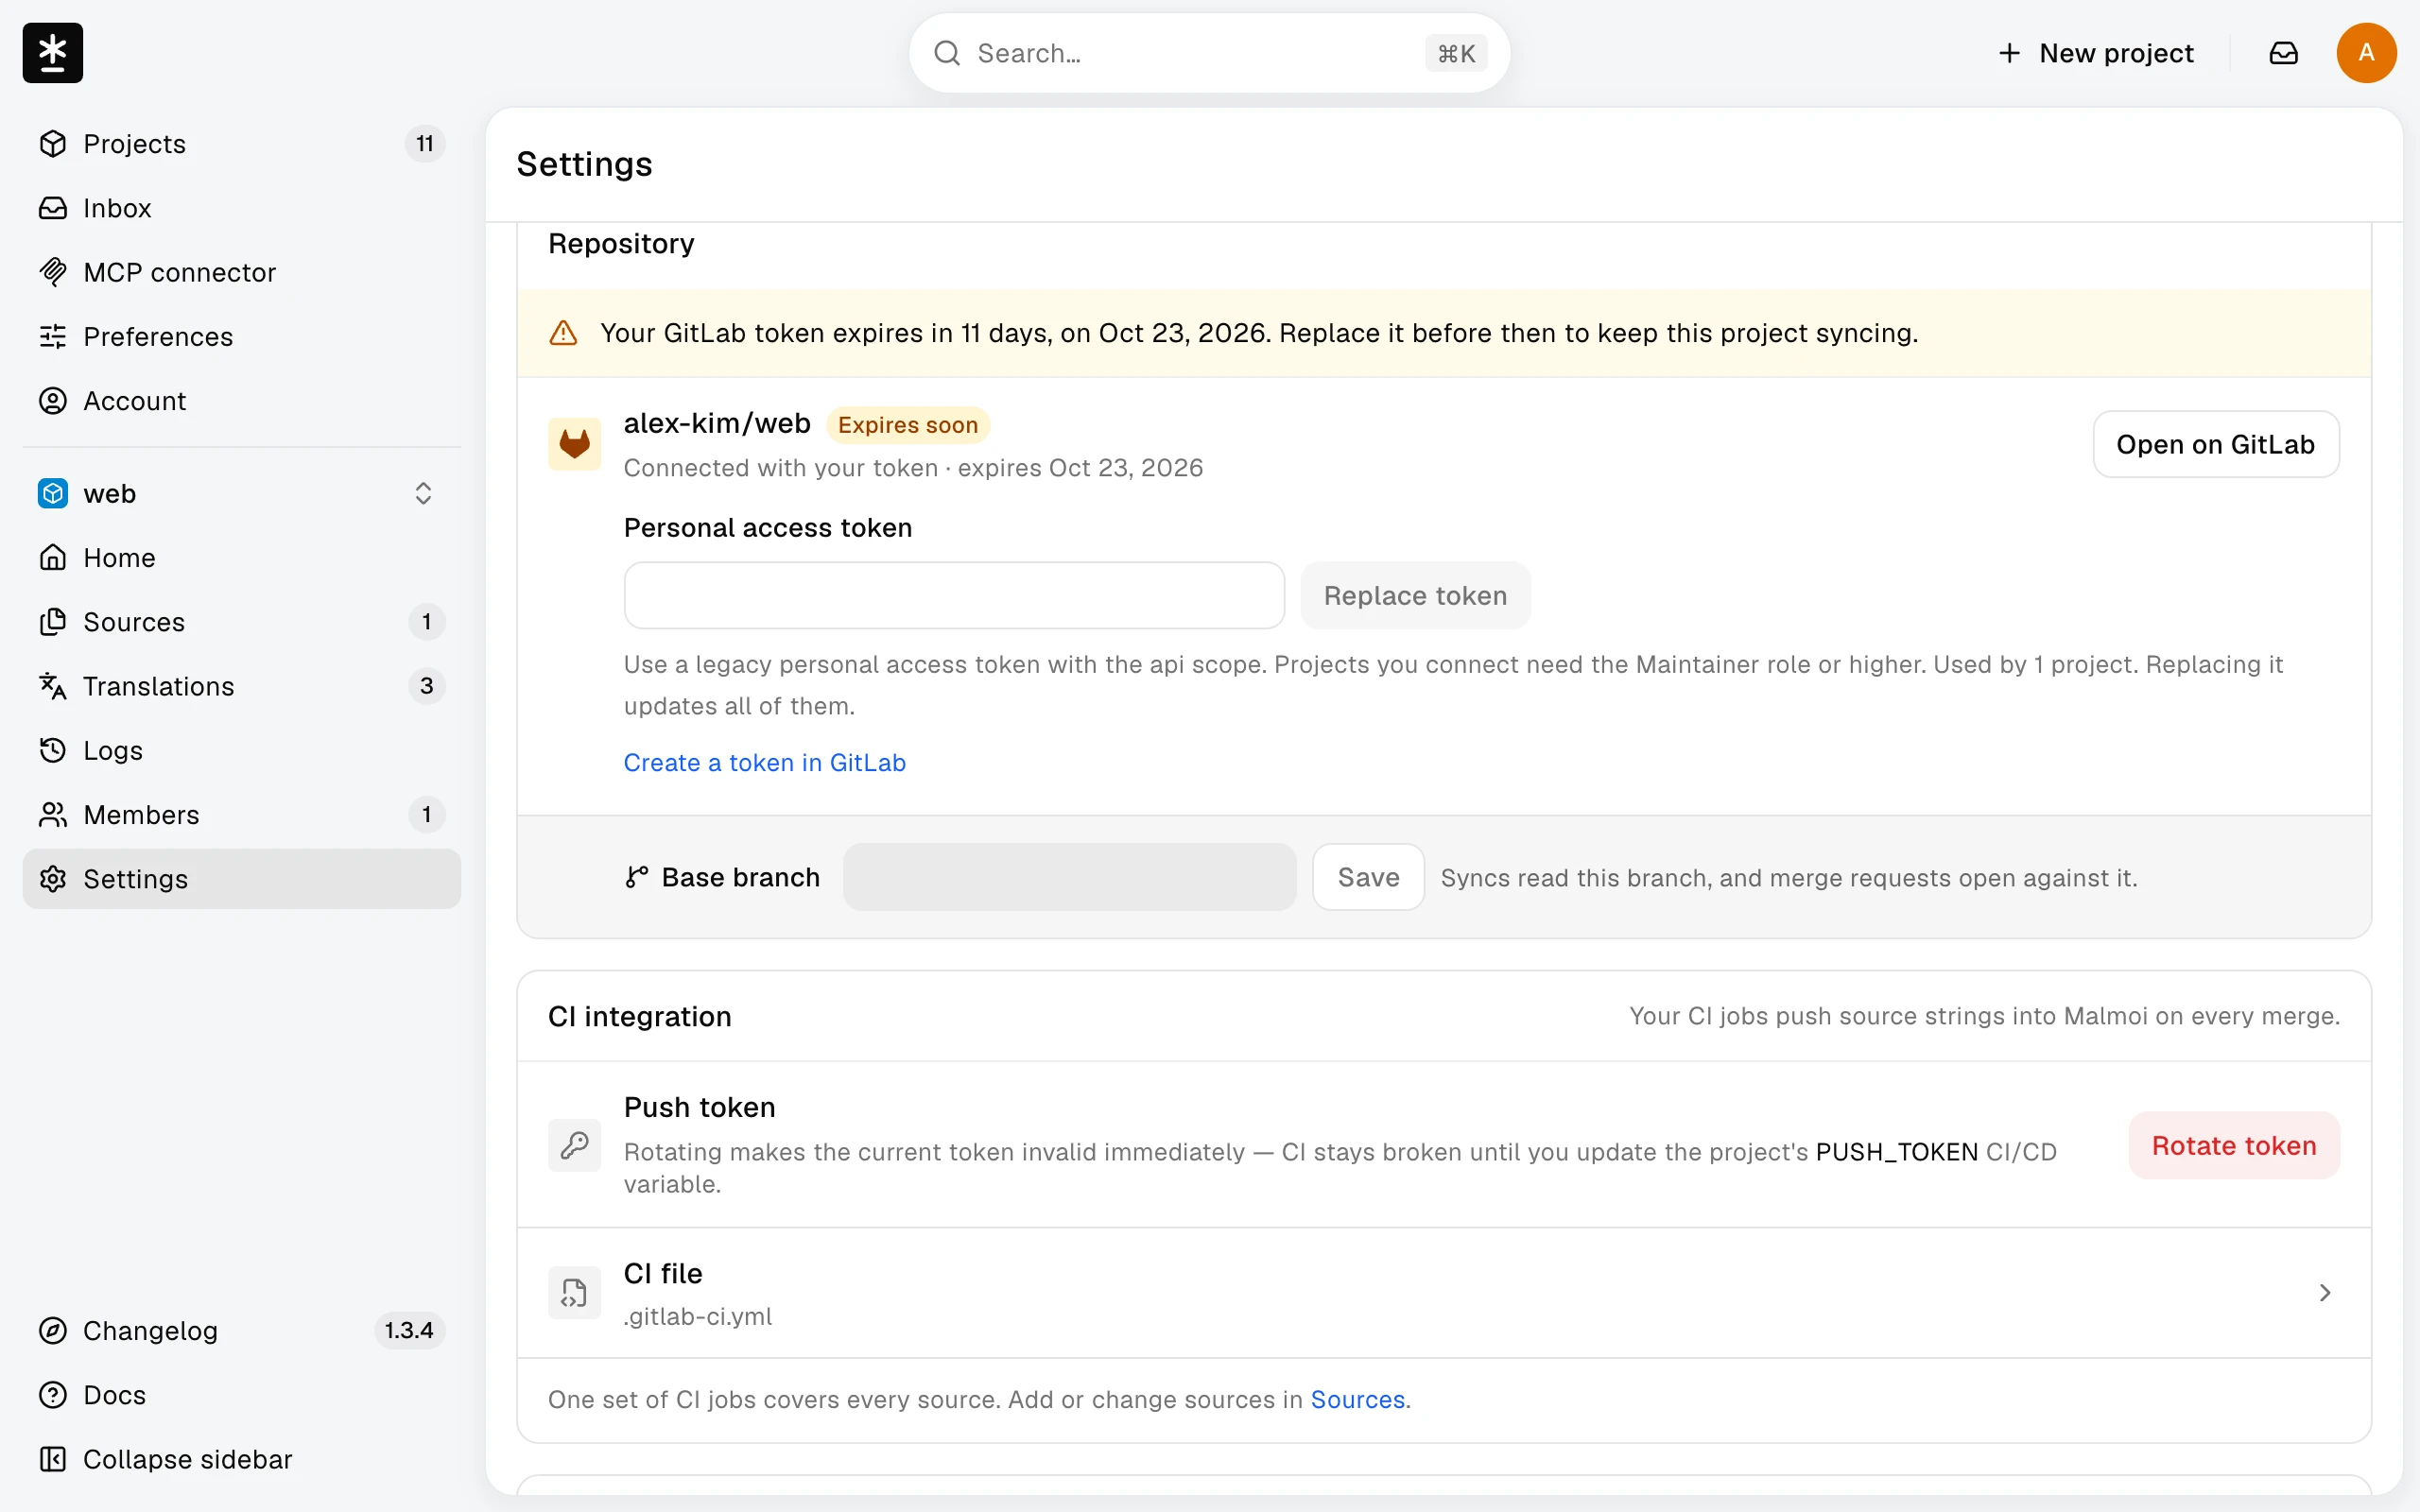The image size is (2420, 1512).
Task: Follow Create a token in GitLab link
Action: coord(764,763)
